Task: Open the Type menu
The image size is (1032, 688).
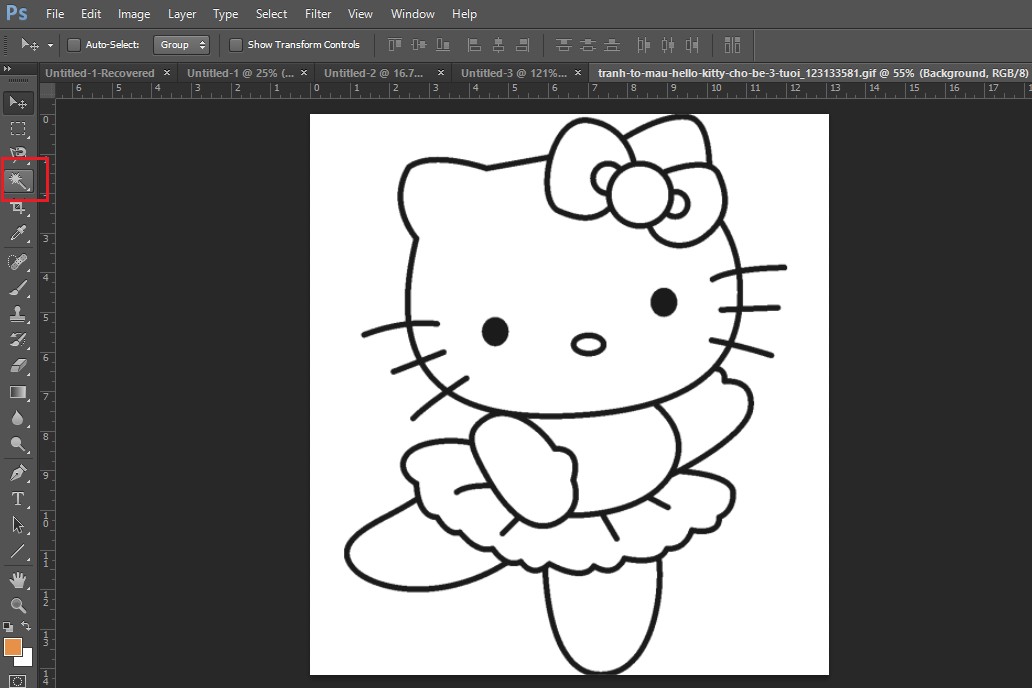Action: [x=225, y=14]
